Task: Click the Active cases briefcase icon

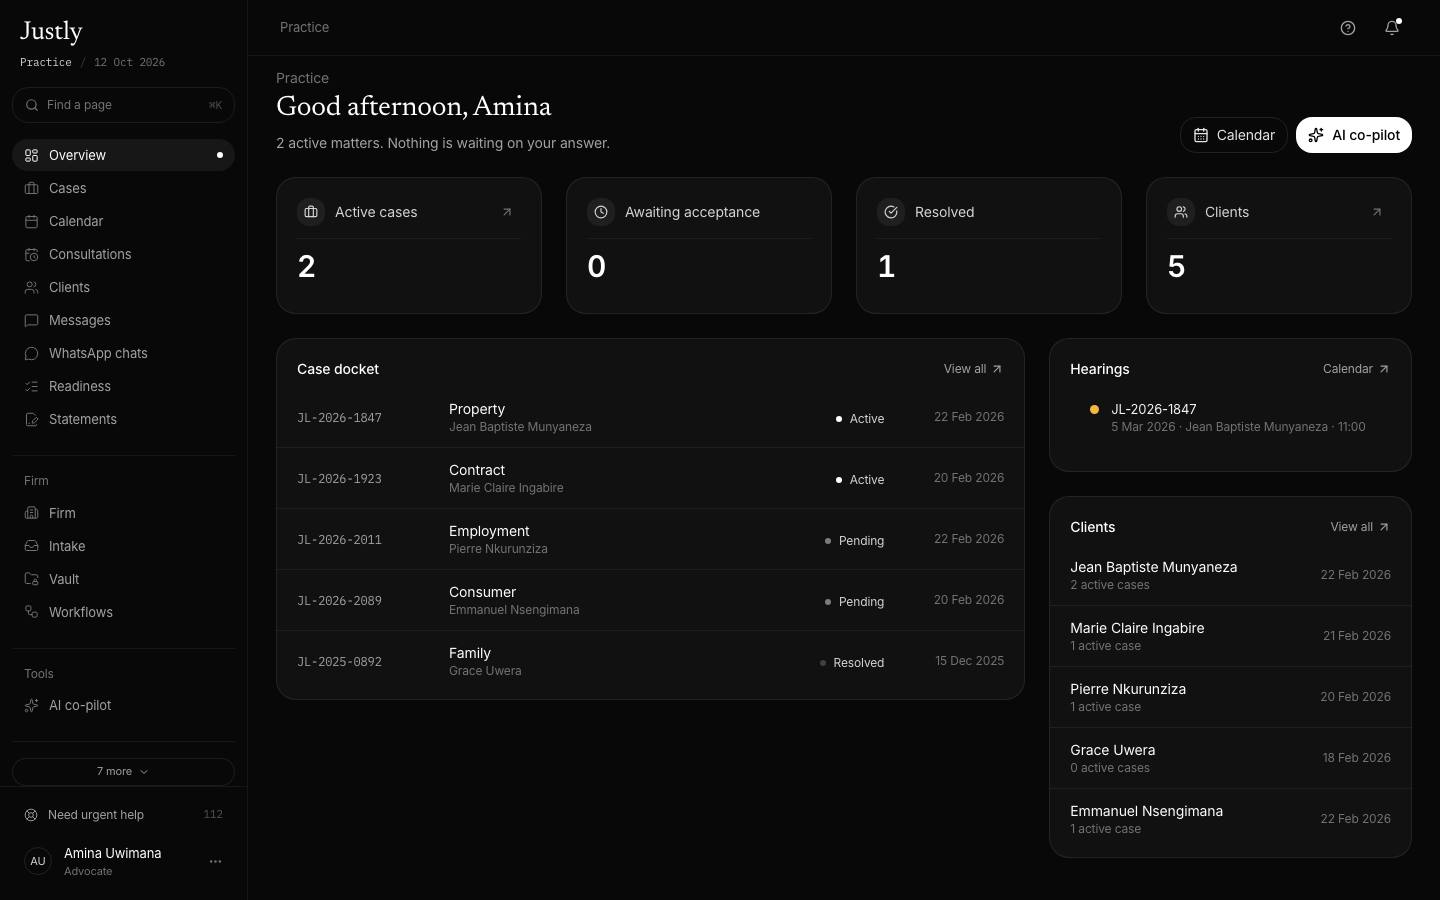Action: coord(311,212)
